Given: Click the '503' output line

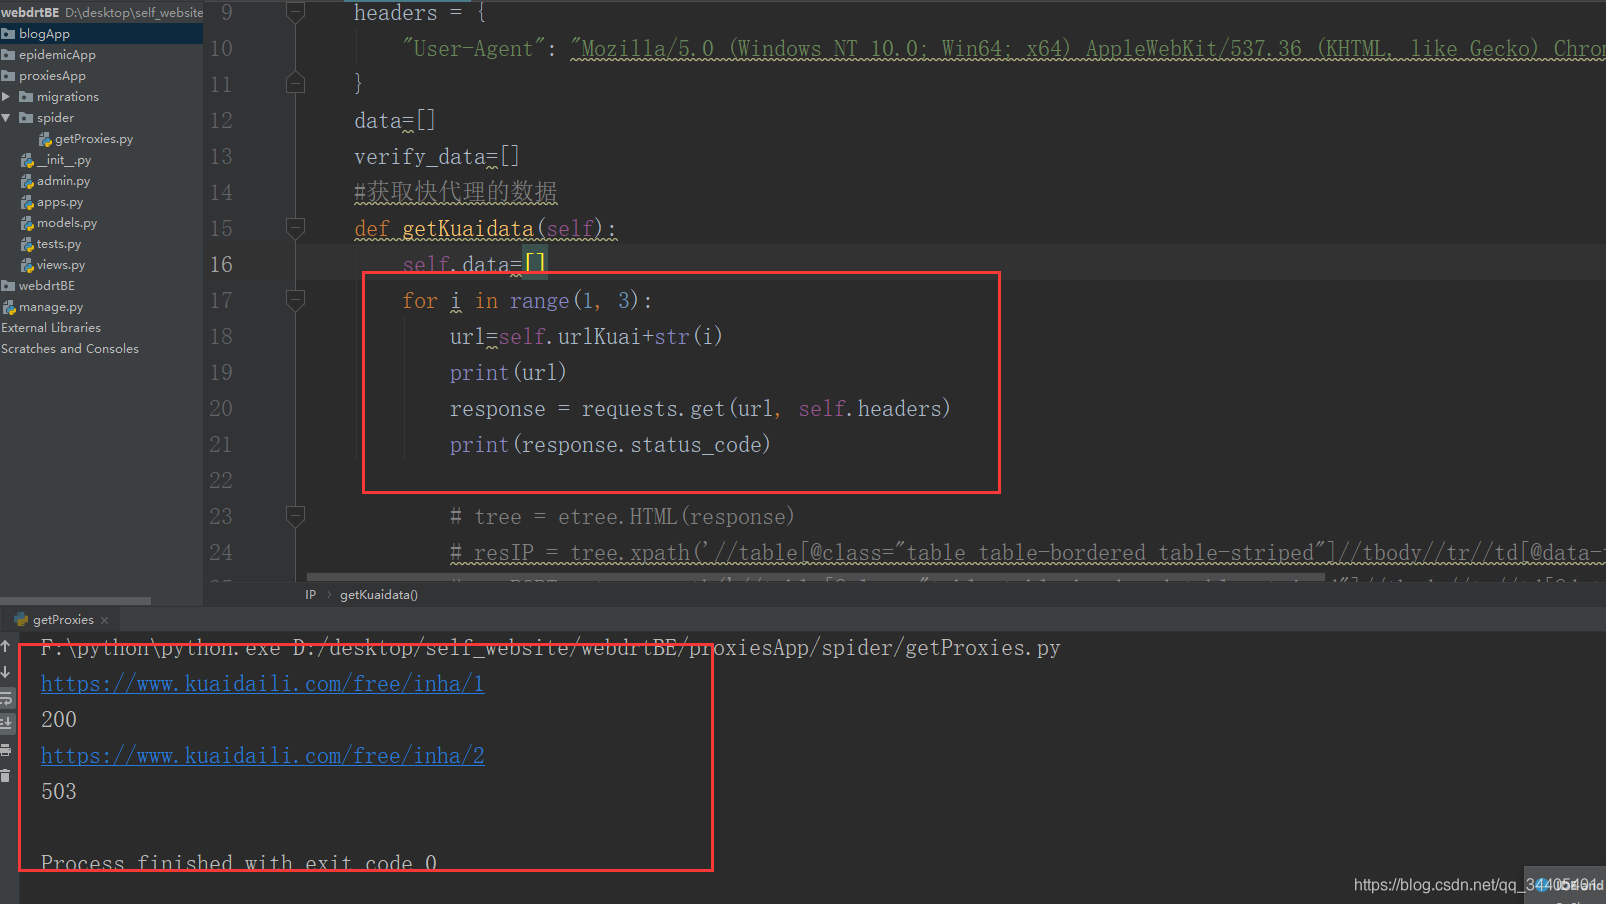Looking at the screenshot, I should (59, 792).
